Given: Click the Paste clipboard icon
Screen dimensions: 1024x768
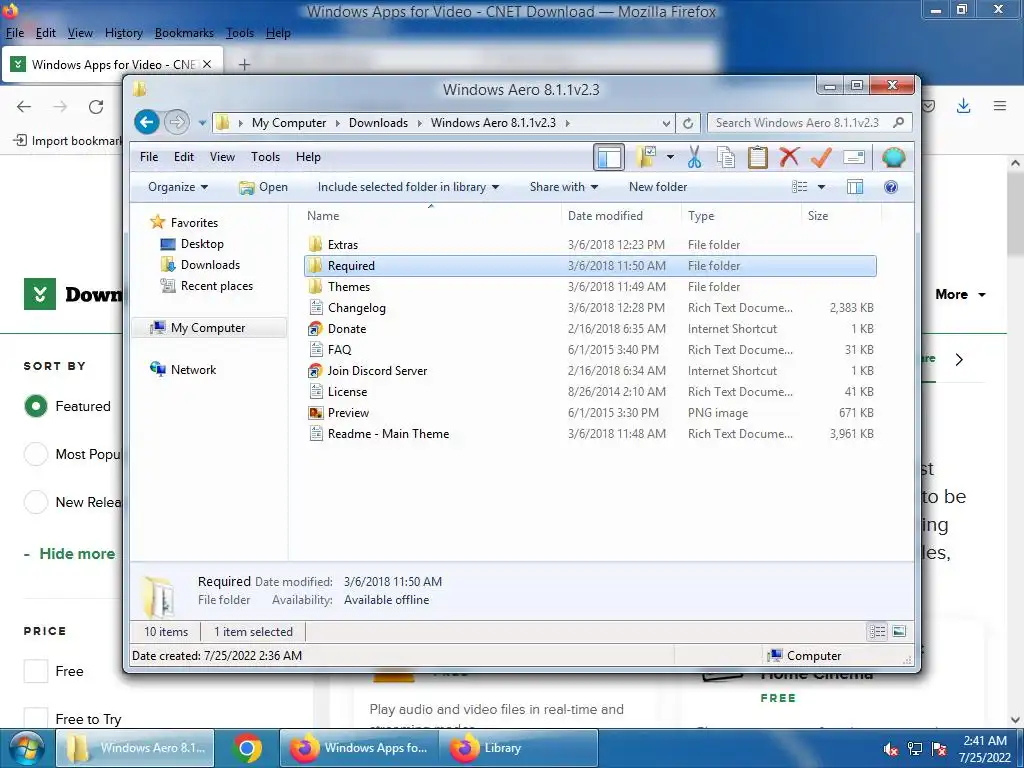Looking at the screenshot, I should 758,157.
